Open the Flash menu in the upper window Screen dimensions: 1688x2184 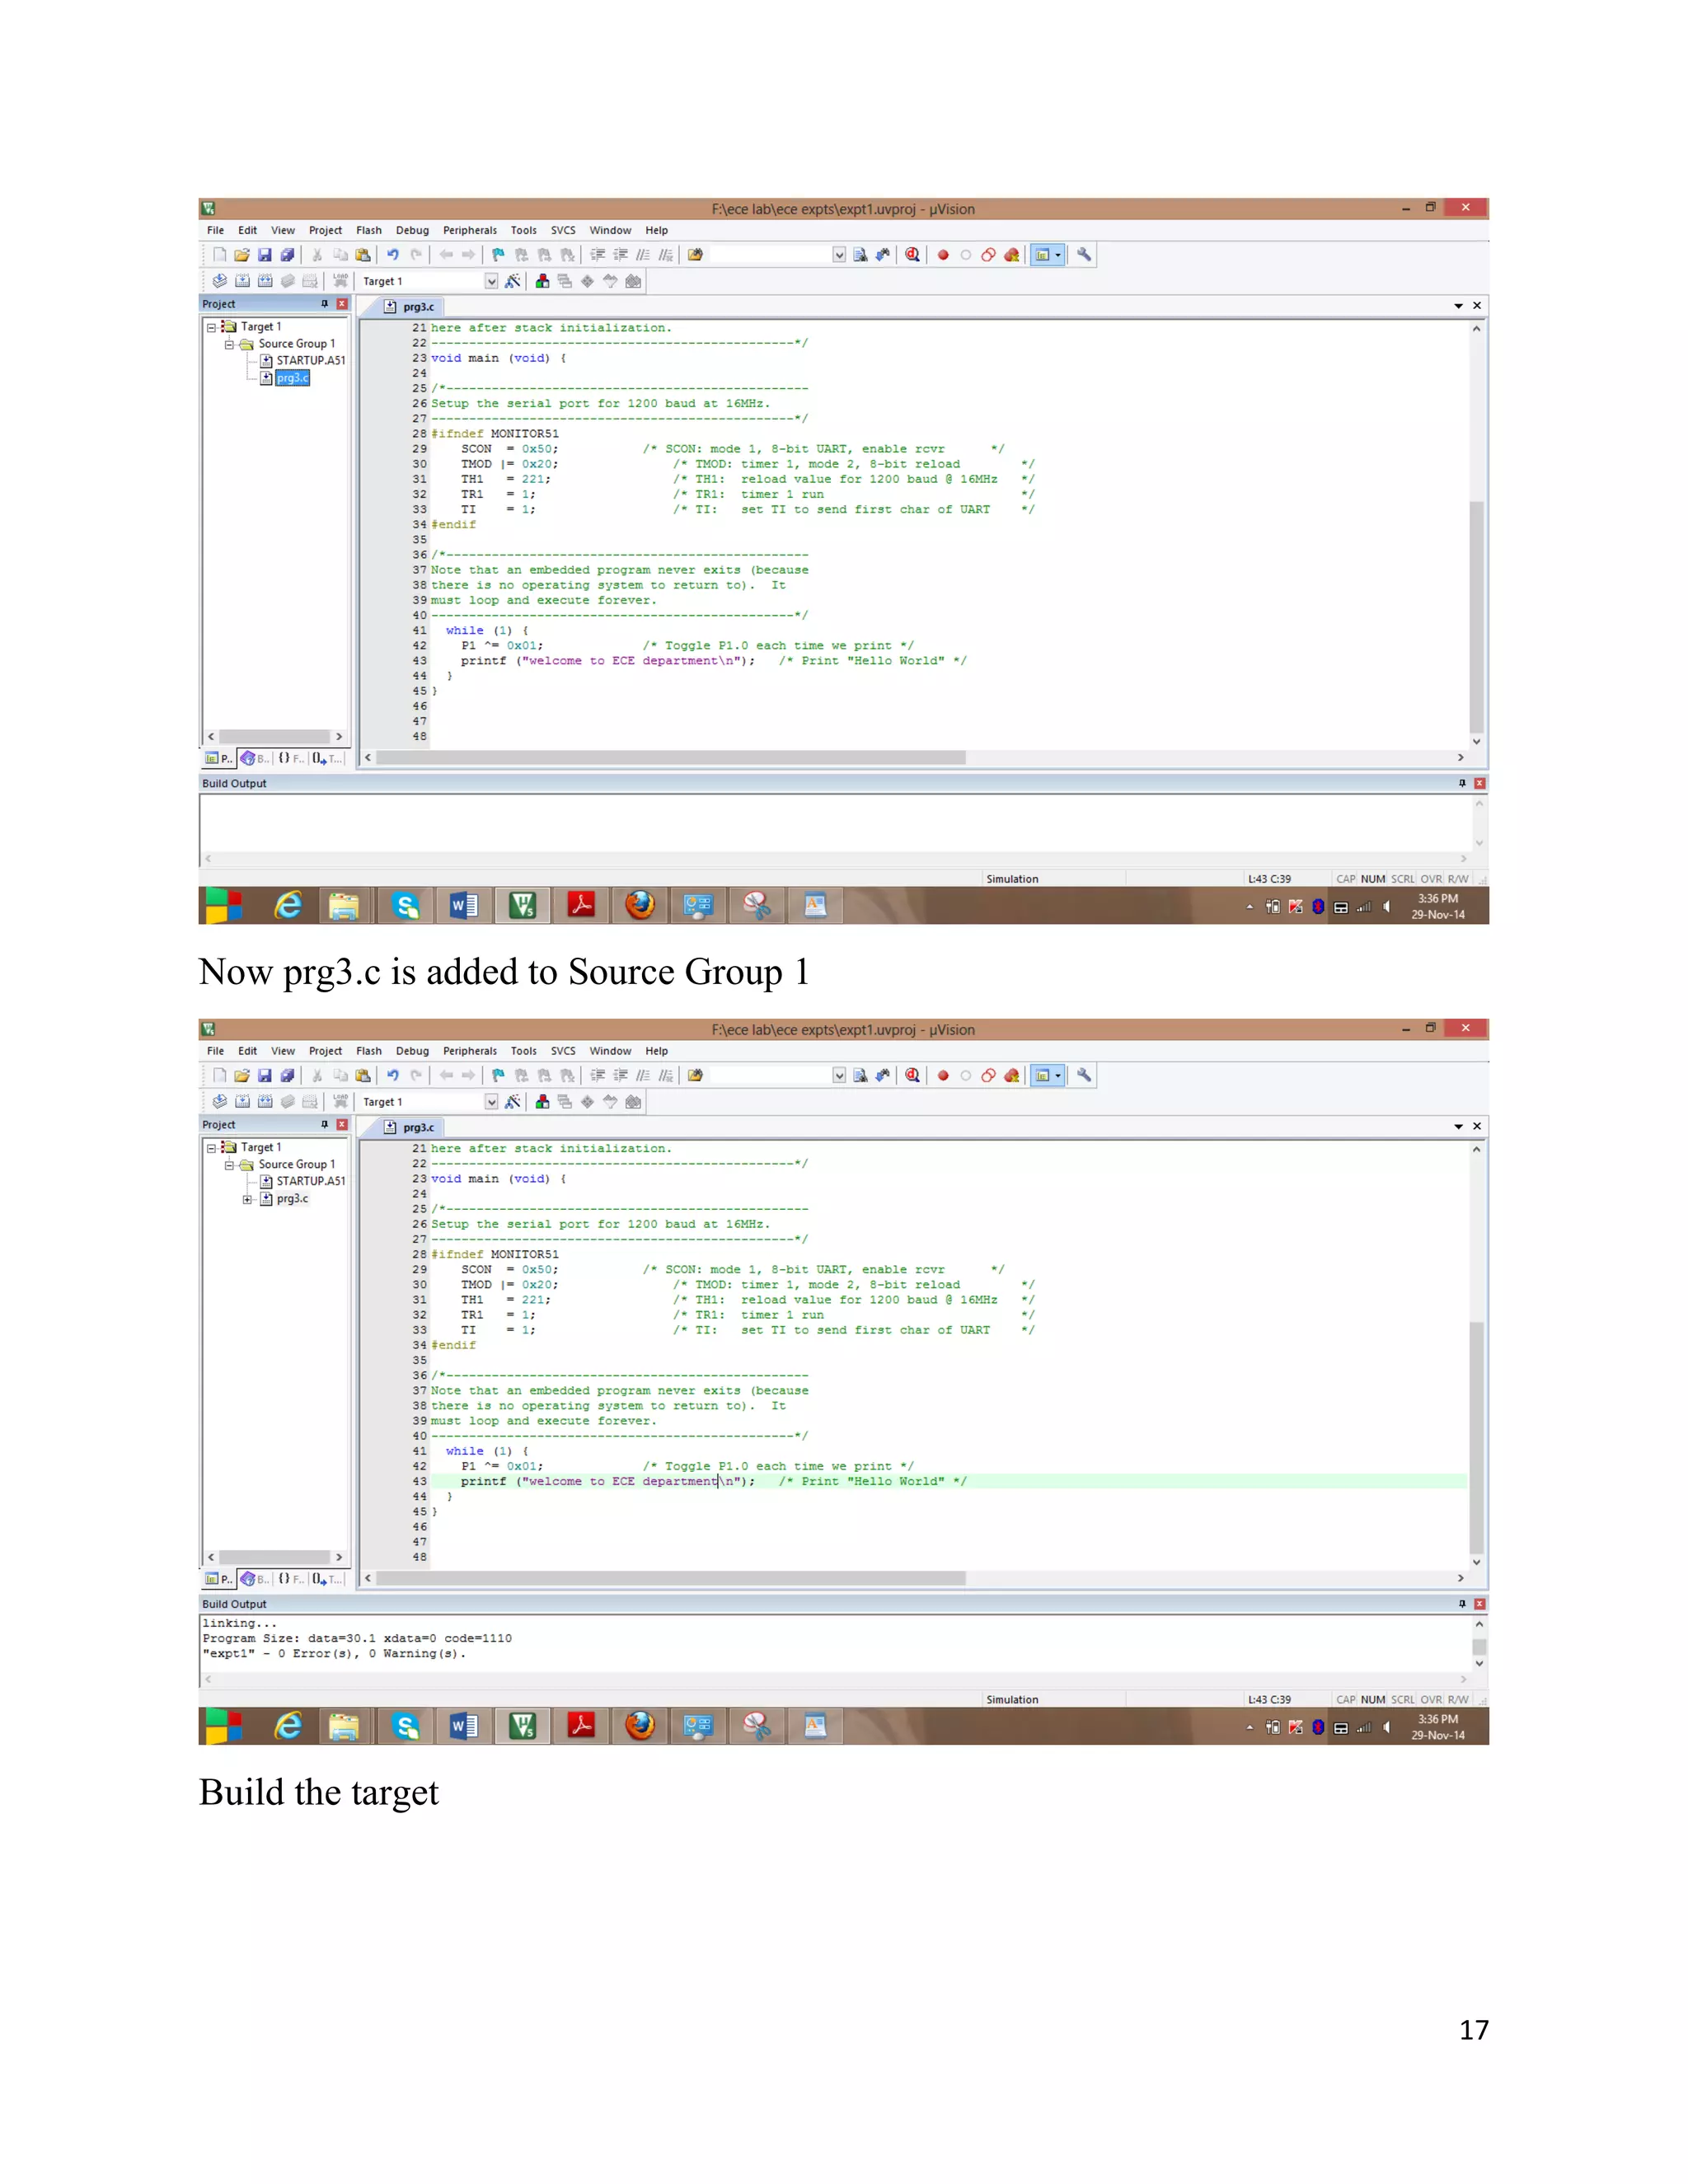point(368,230)
